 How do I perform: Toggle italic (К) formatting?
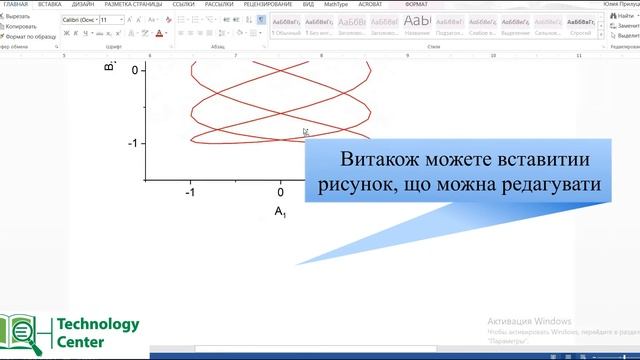(x=76, y=33)
